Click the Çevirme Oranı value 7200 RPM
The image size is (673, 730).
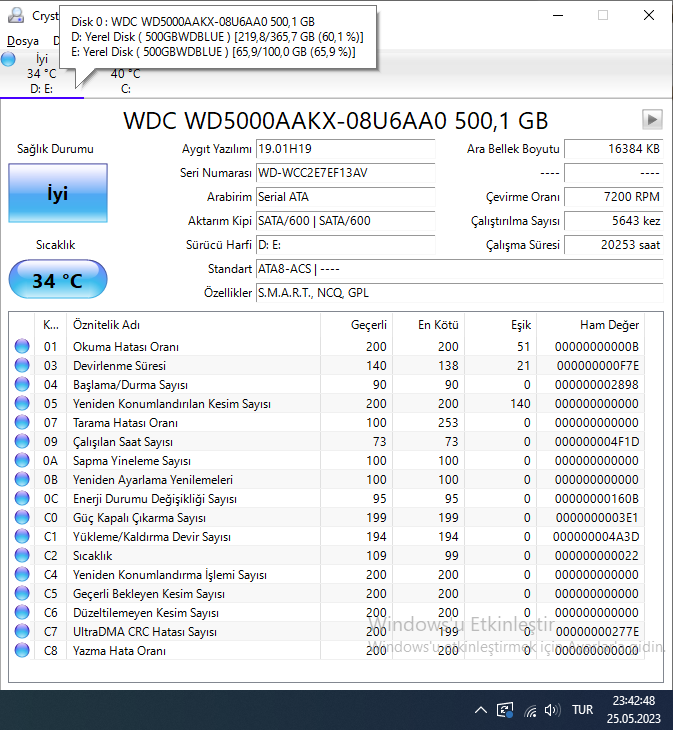pyautogui.click(x=613, y=197)
